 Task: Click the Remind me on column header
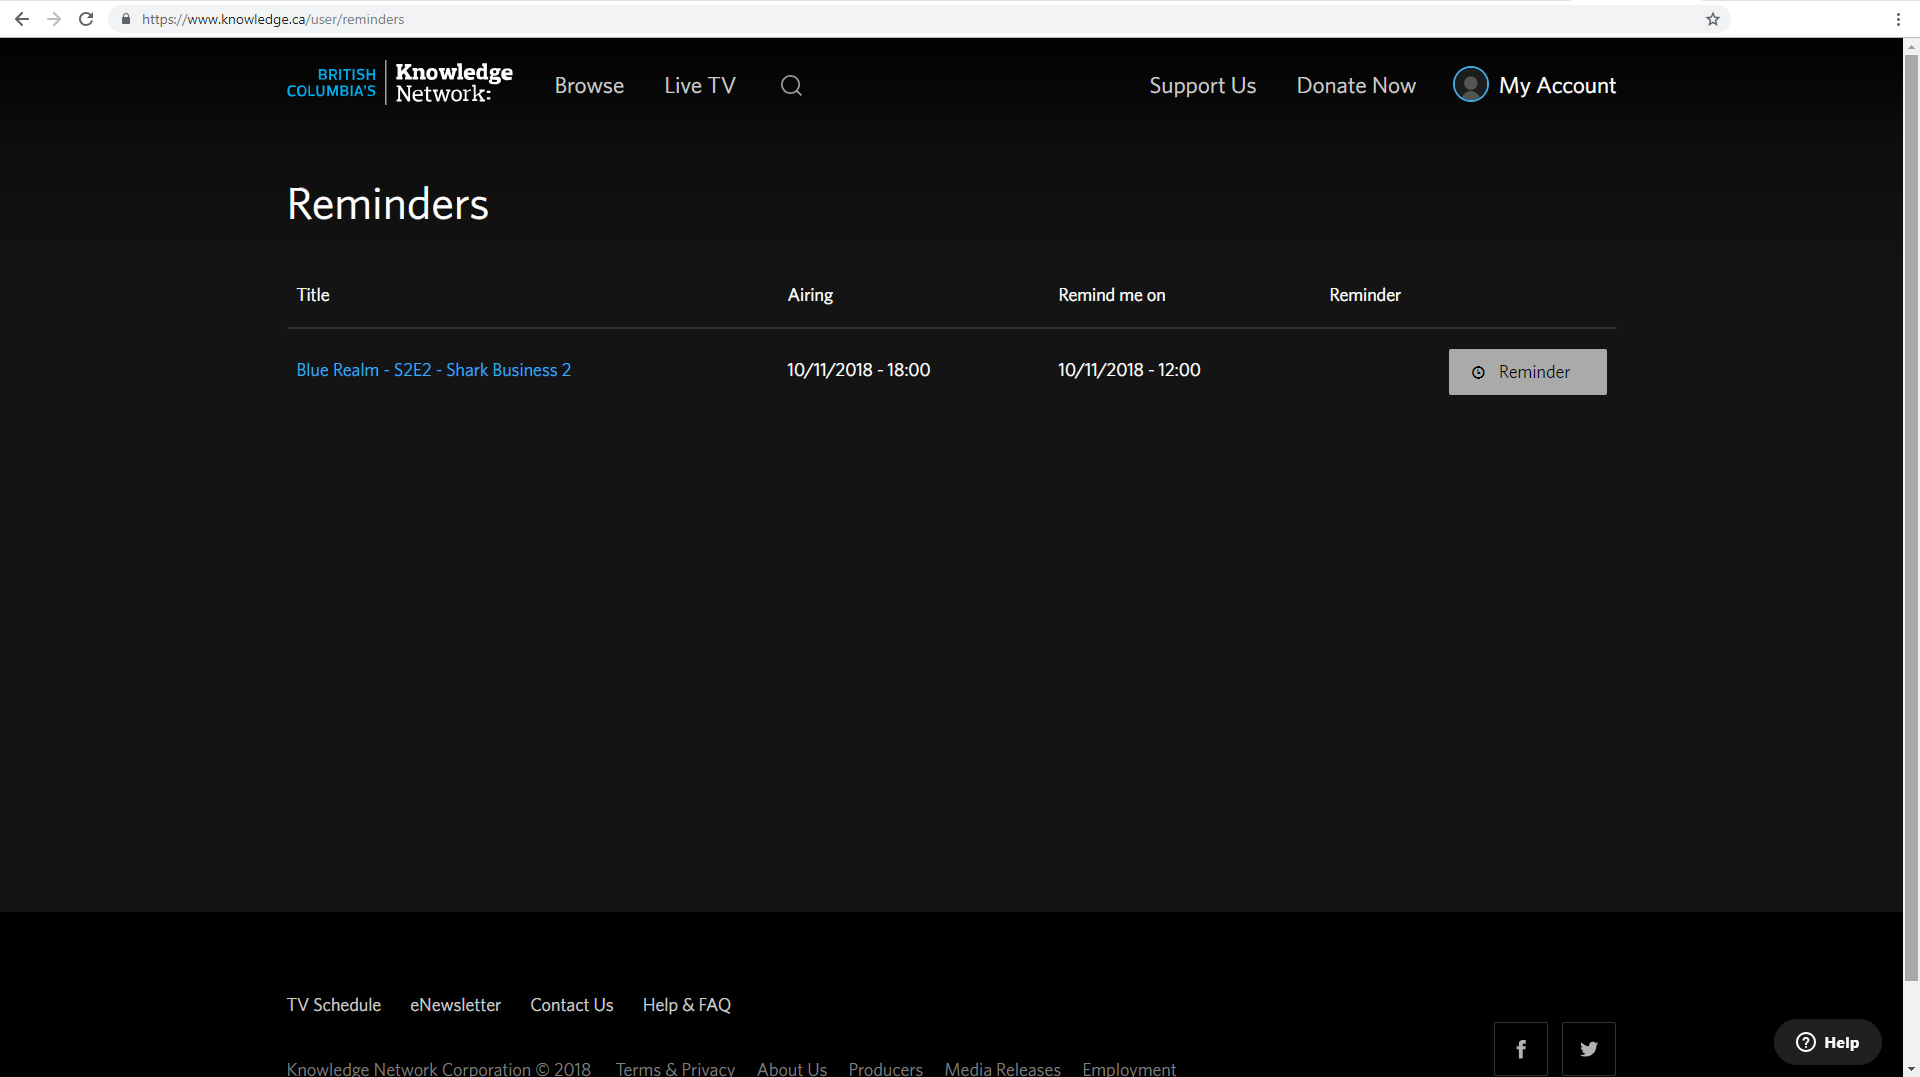(1112, 295)
